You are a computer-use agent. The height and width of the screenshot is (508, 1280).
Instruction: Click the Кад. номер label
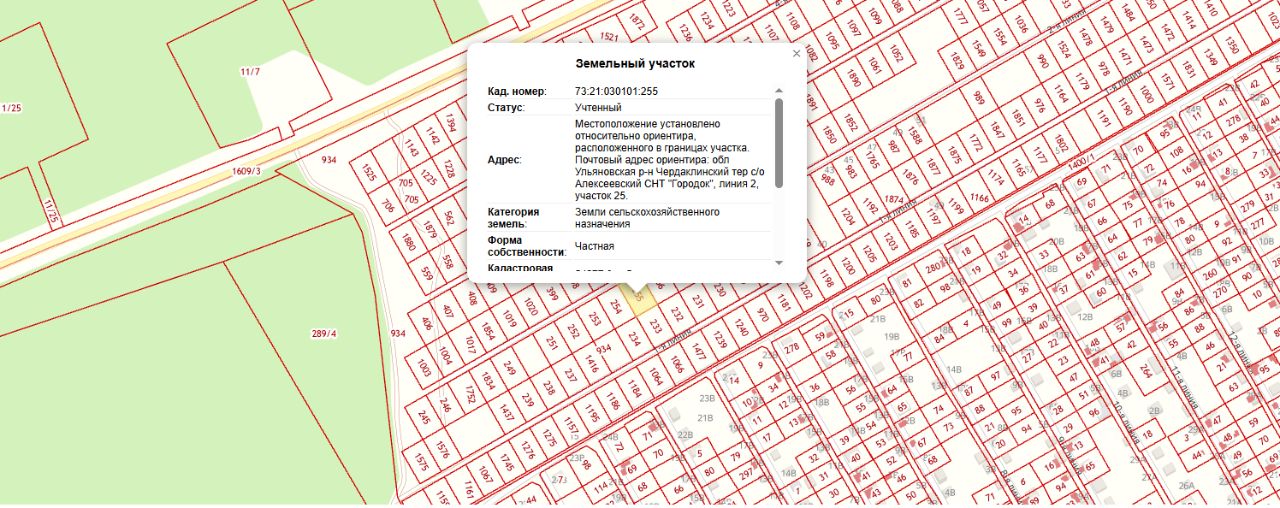[517, 92]
